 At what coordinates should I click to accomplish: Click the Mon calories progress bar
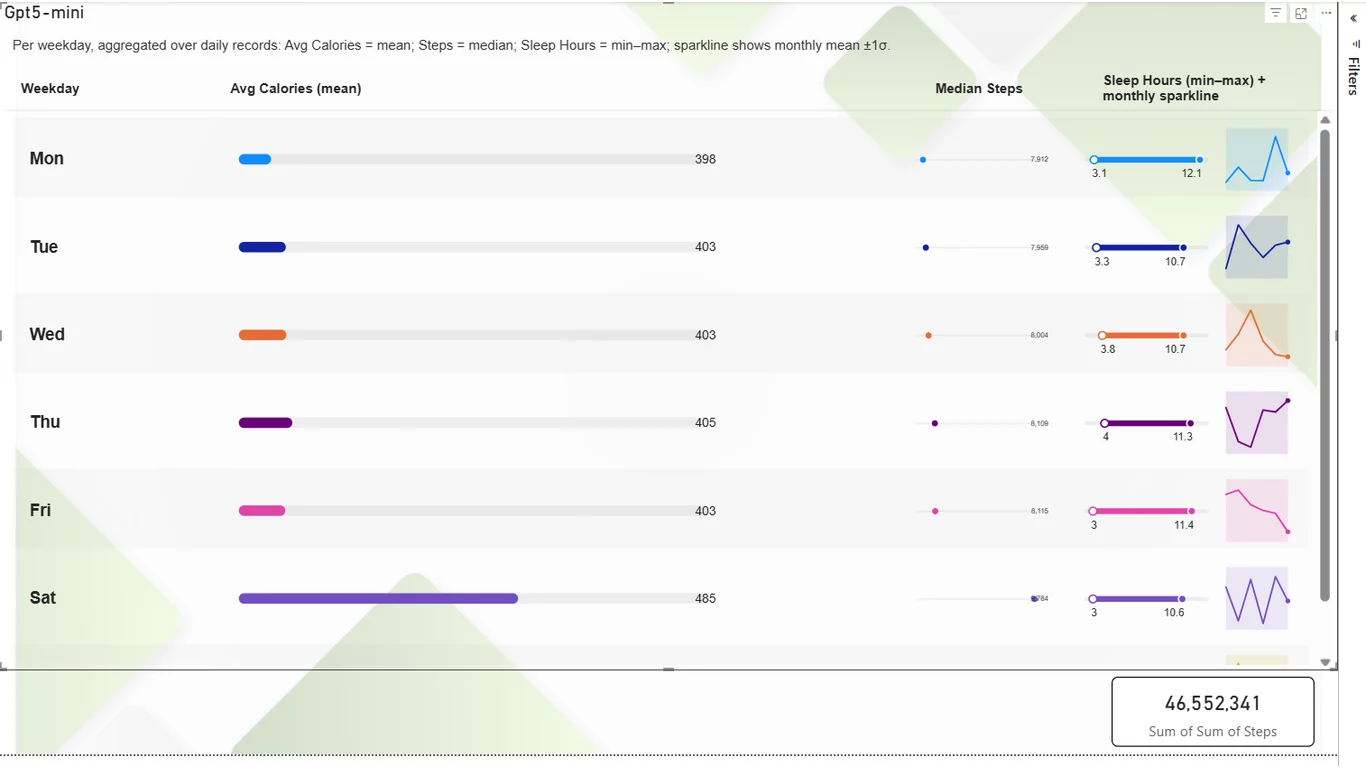(464, 159)
